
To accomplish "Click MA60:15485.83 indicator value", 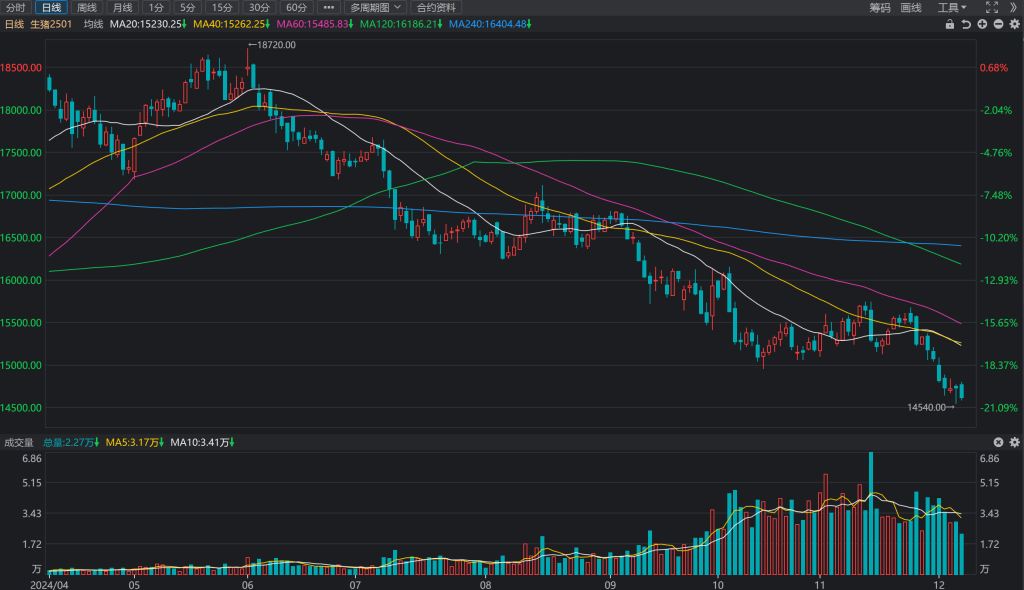I will (315, 24).
